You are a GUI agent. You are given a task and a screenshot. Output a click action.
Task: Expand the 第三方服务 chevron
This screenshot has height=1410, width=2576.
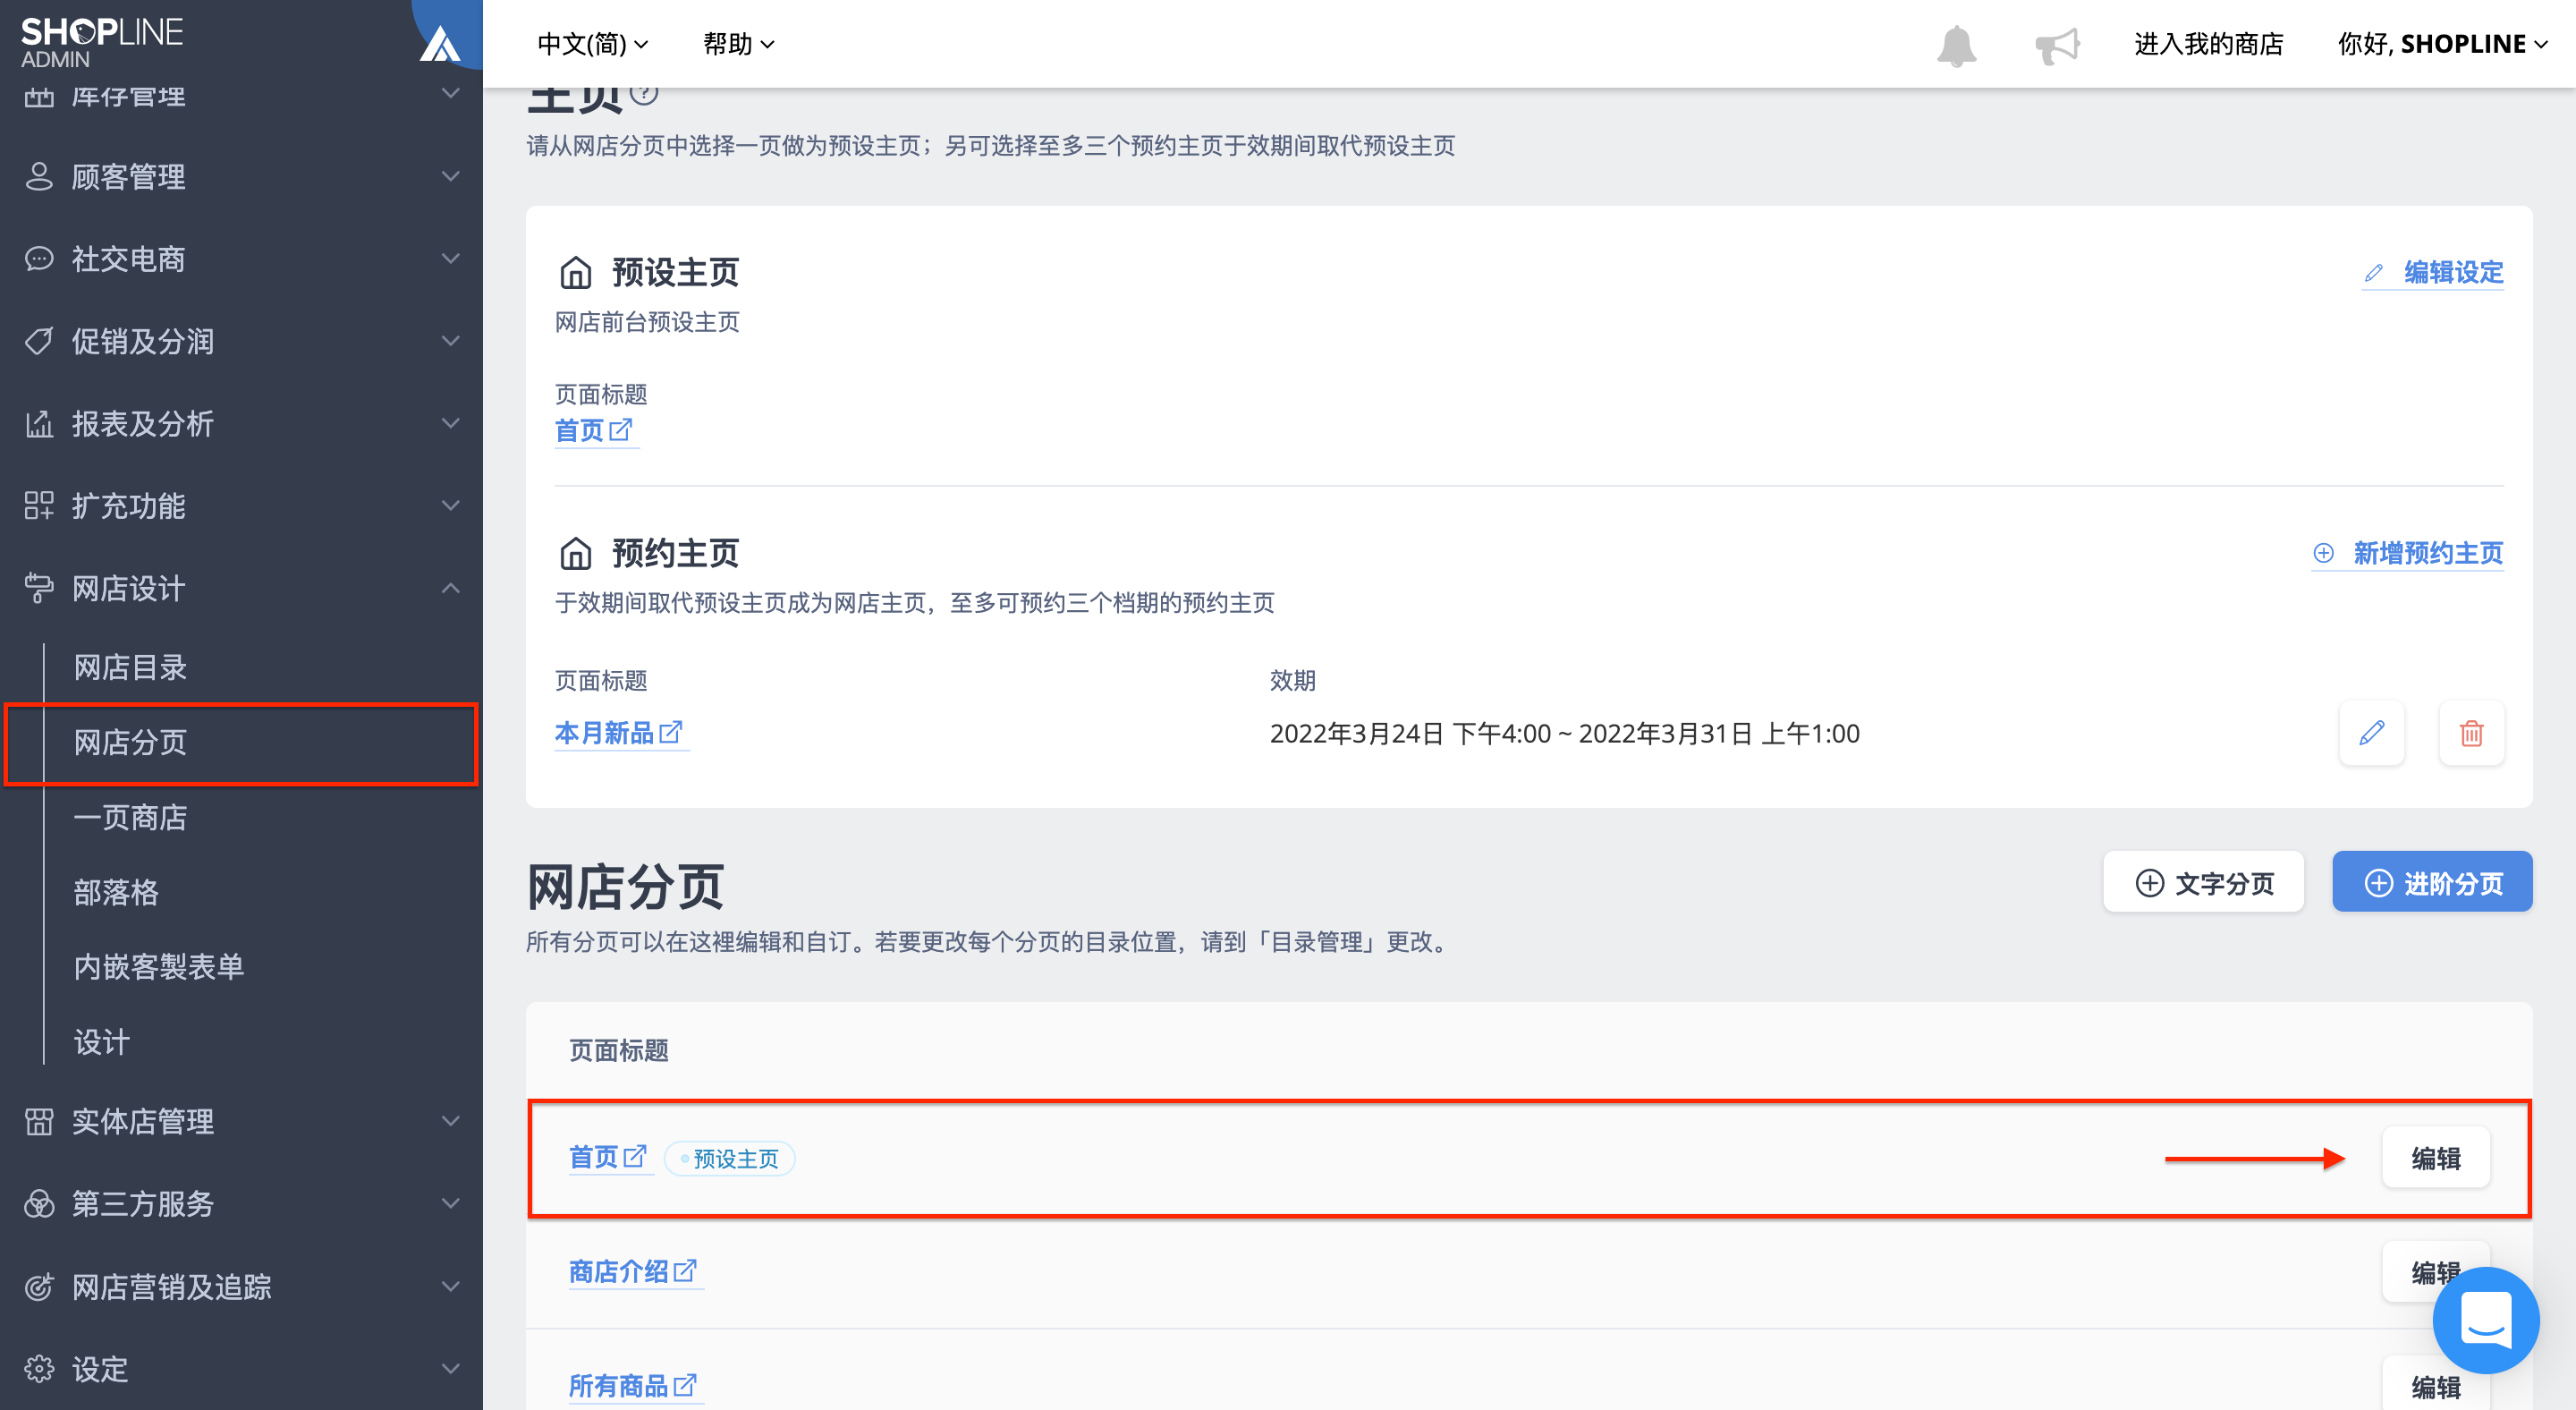tap(451, 1203)
